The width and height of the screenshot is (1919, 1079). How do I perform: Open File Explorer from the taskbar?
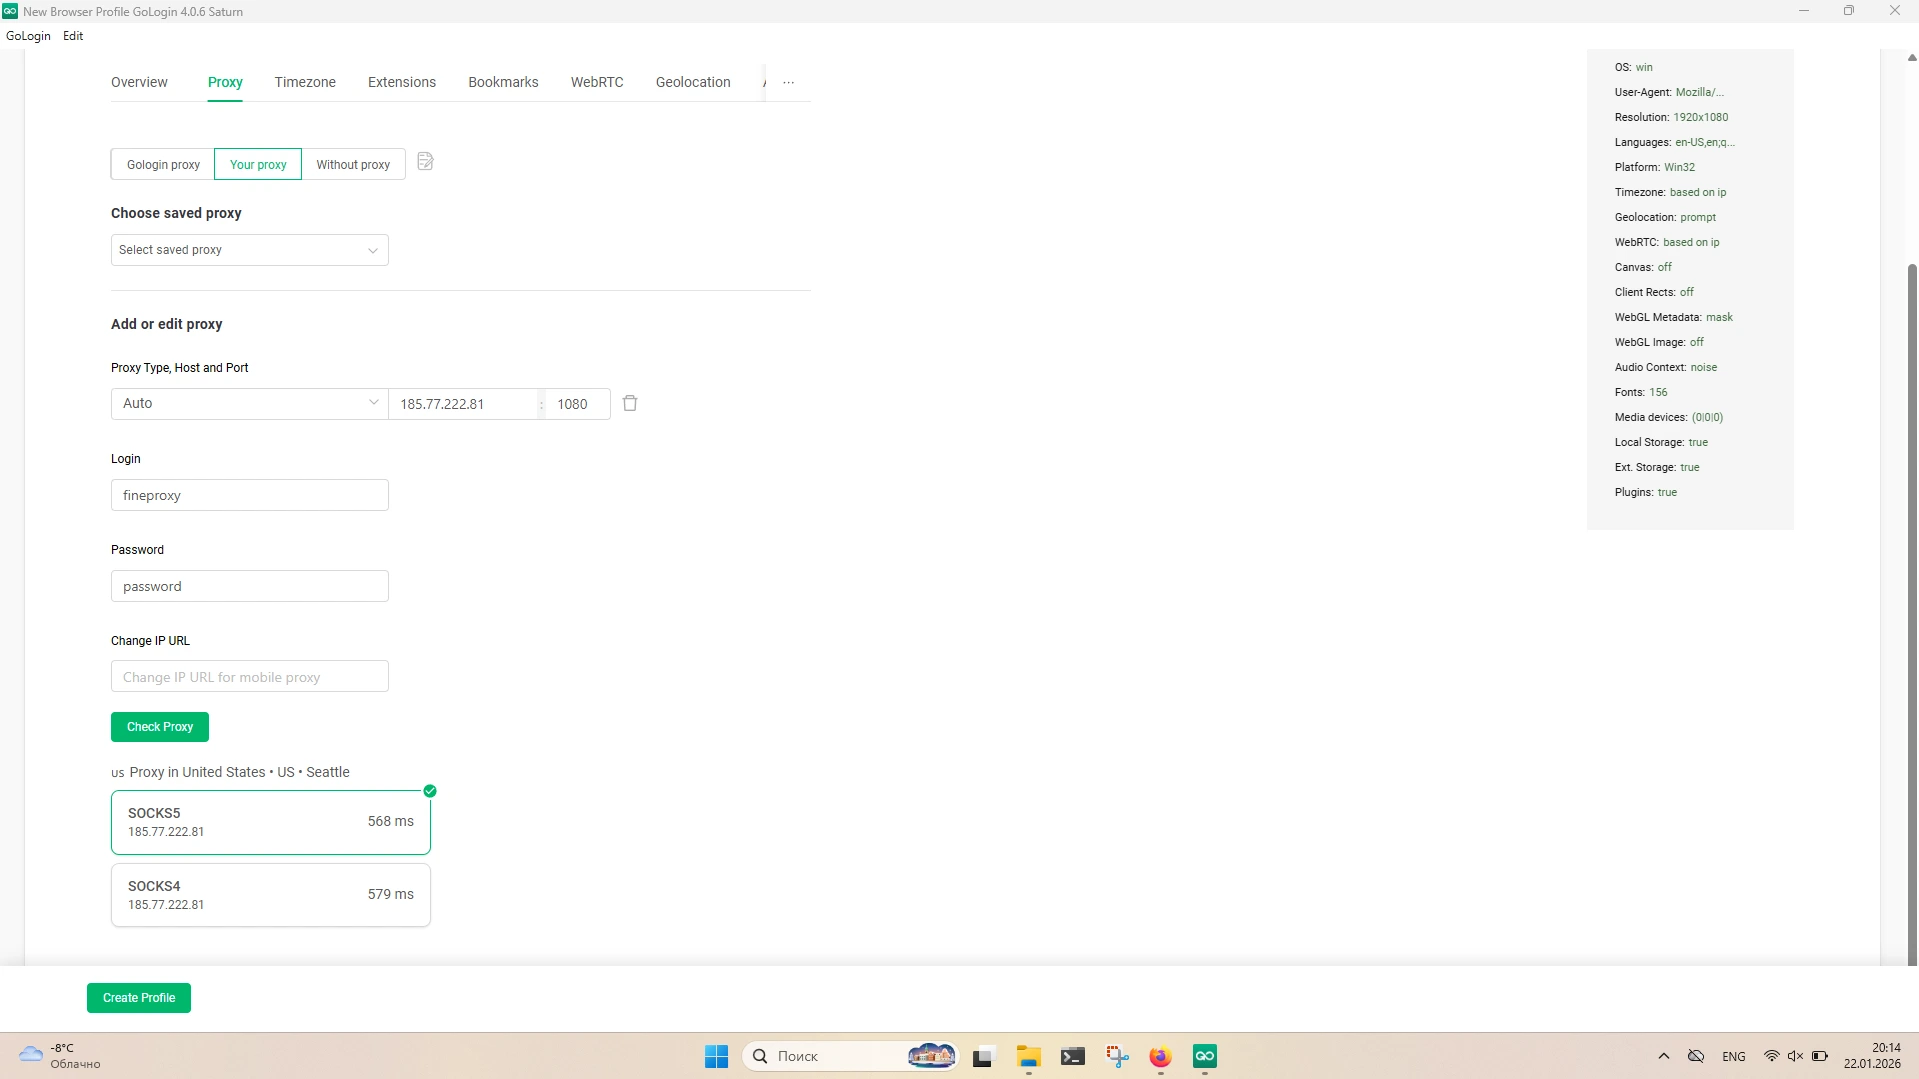[1028, 1056]
